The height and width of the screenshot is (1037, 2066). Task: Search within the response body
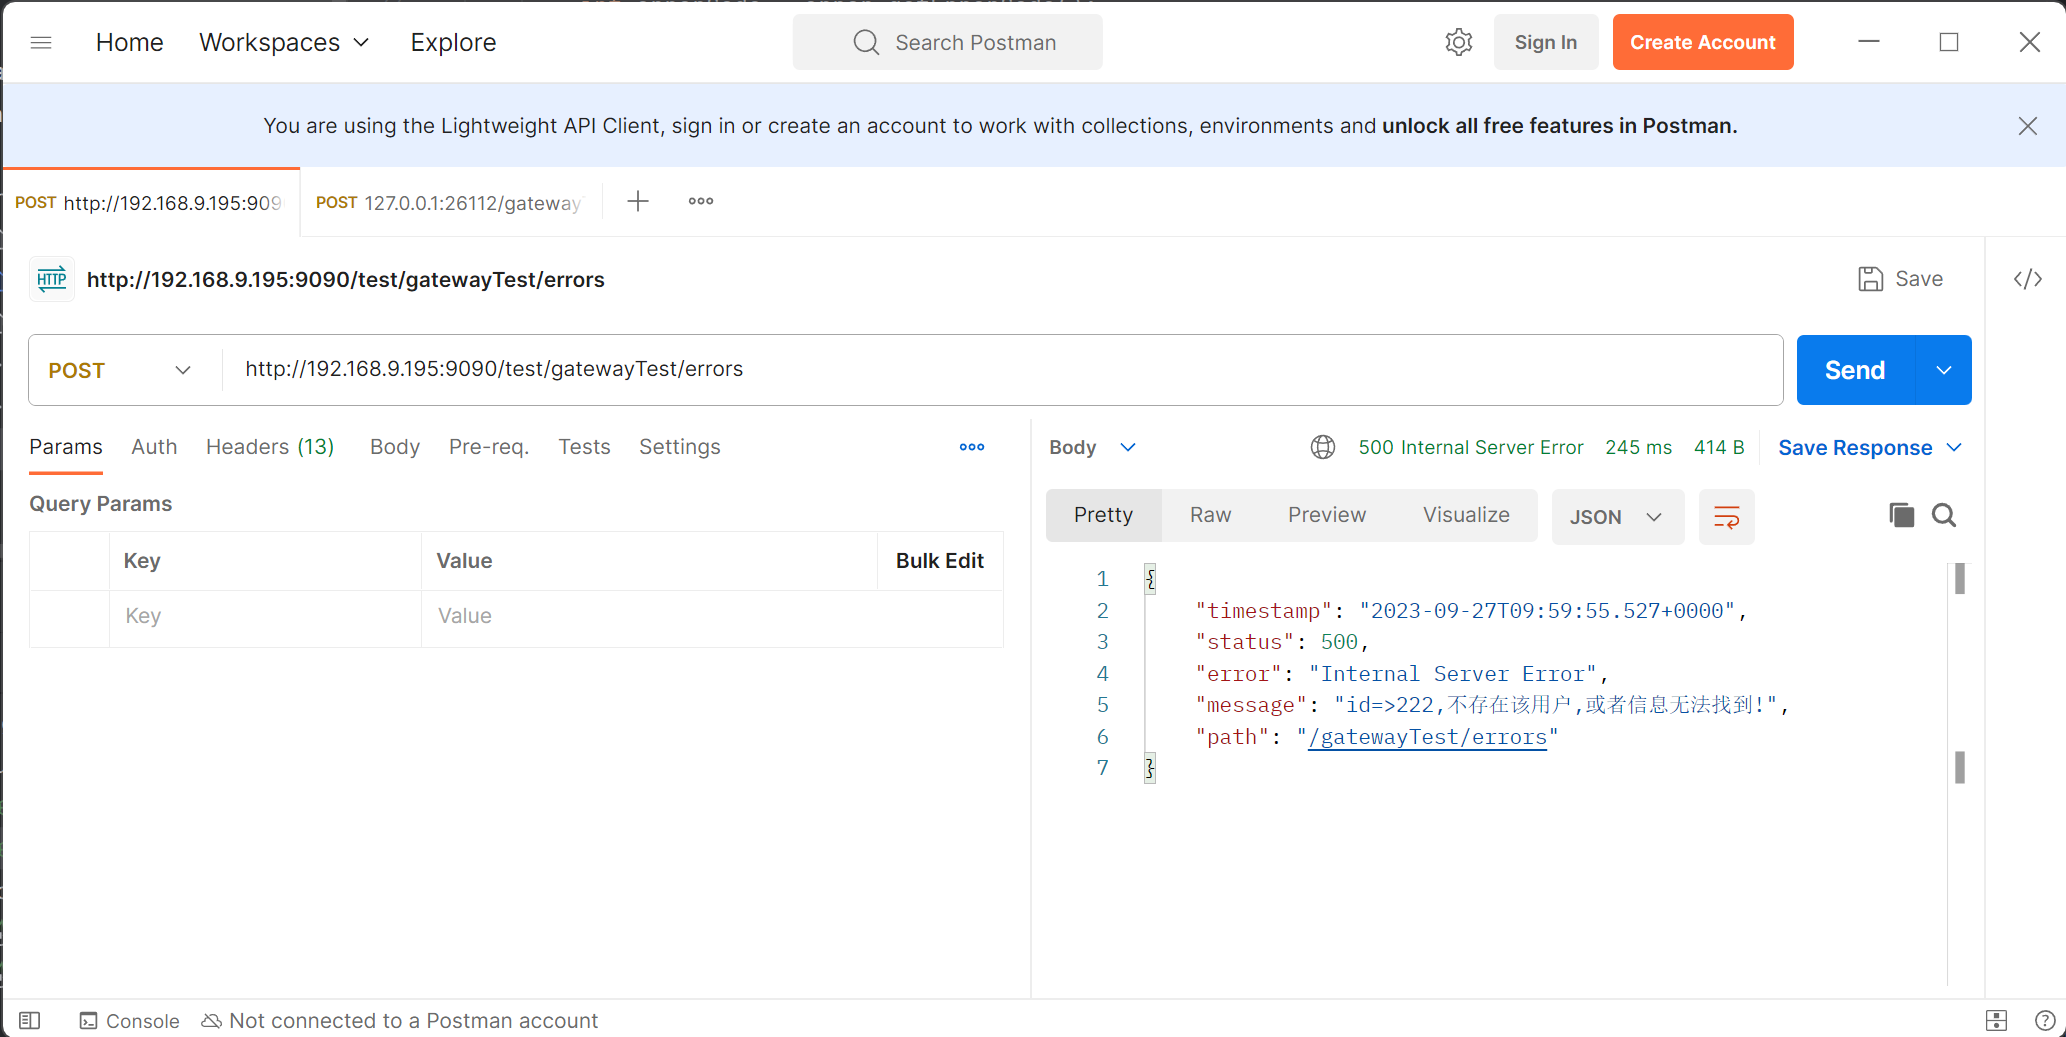tap(1944, 515)
